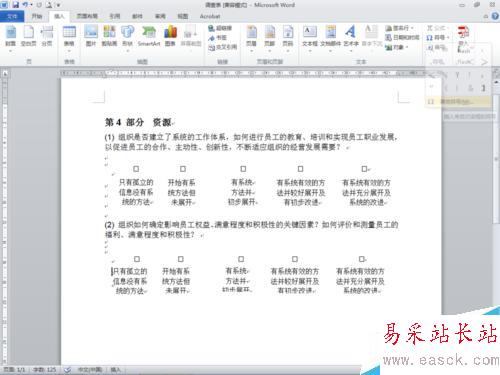500x375 pixels.
Task: Minimize the ribbon with the caret icon
Action: pos(486,16)
